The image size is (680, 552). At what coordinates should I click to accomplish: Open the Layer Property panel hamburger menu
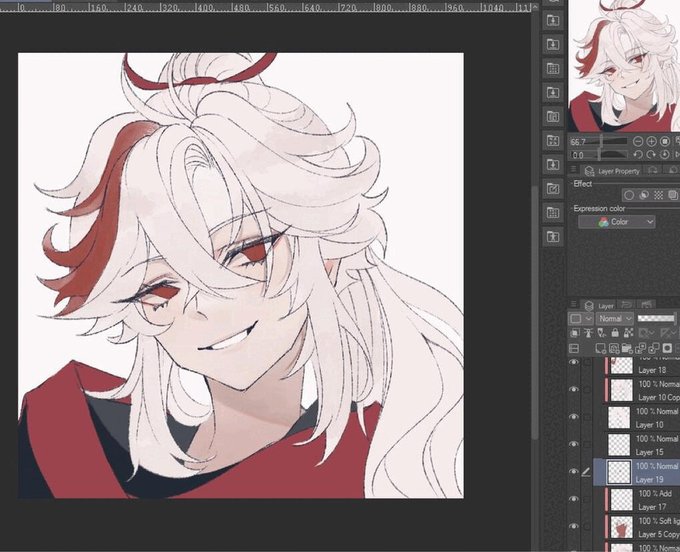pyautogui.click(x=573, y=170)
